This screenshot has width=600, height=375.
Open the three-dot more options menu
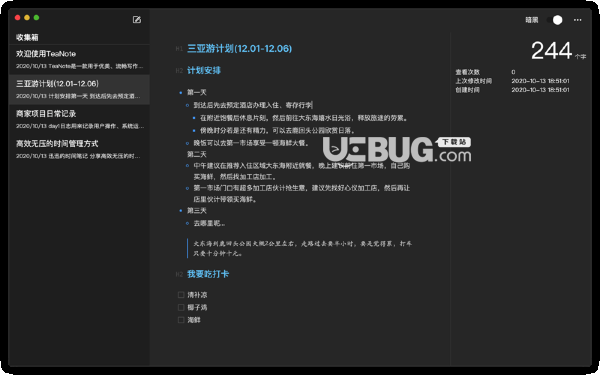click(577, 20)
